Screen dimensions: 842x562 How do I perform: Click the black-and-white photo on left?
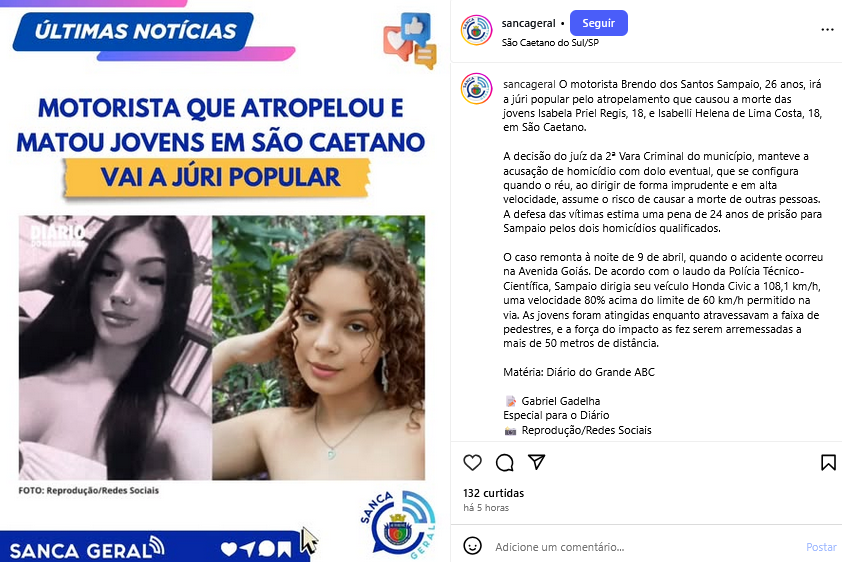pyautogui.click(x=115, y=348)
